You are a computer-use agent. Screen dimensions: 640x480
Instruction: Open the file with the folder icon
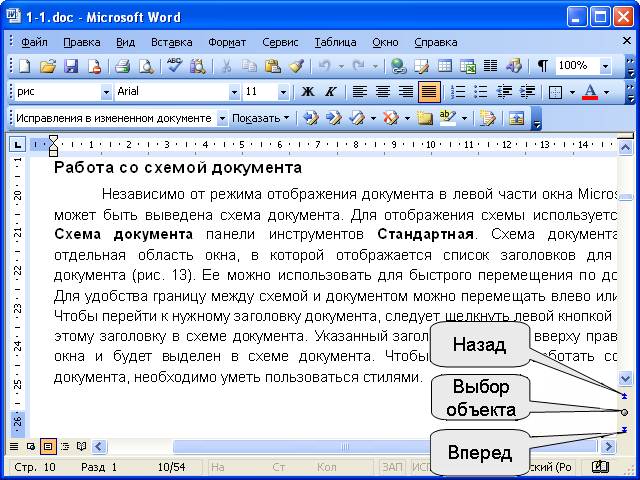48,66
